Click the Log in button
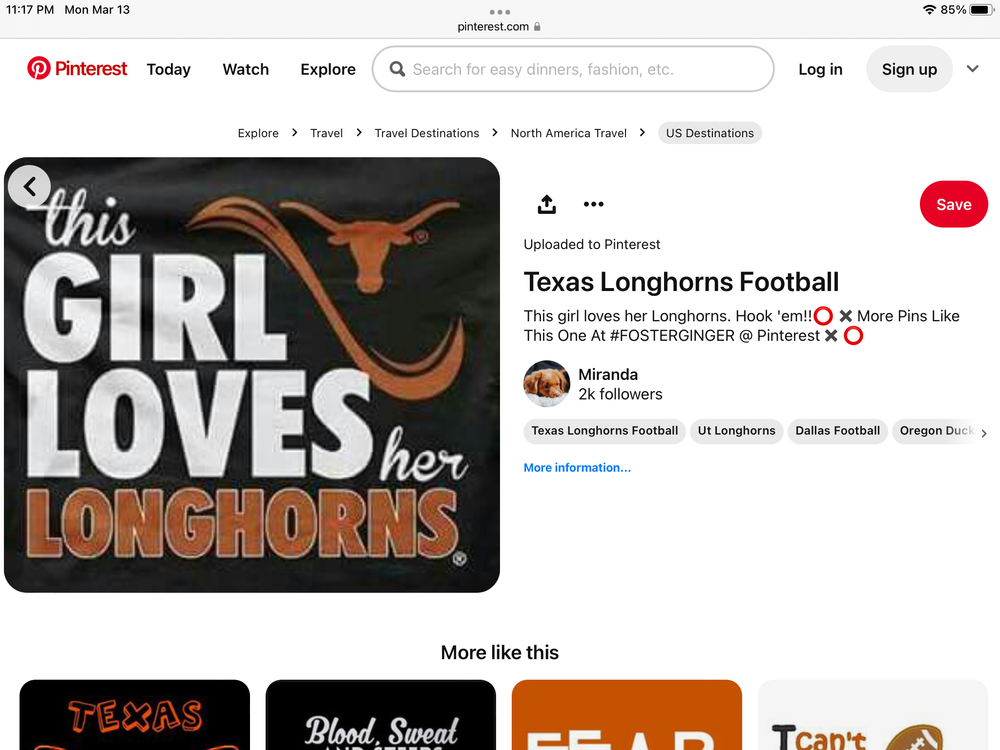This screenshot has width=1000, height=750. click(x=820, y=69)
